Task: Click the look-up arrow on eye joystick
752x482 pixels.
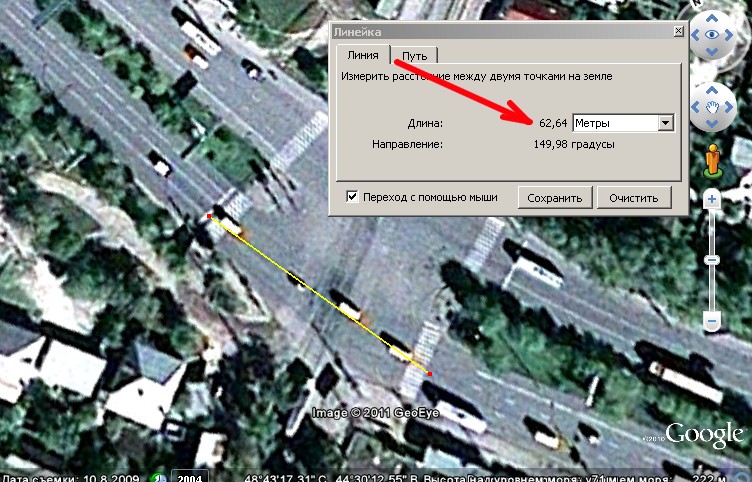Action: [712, 19]
